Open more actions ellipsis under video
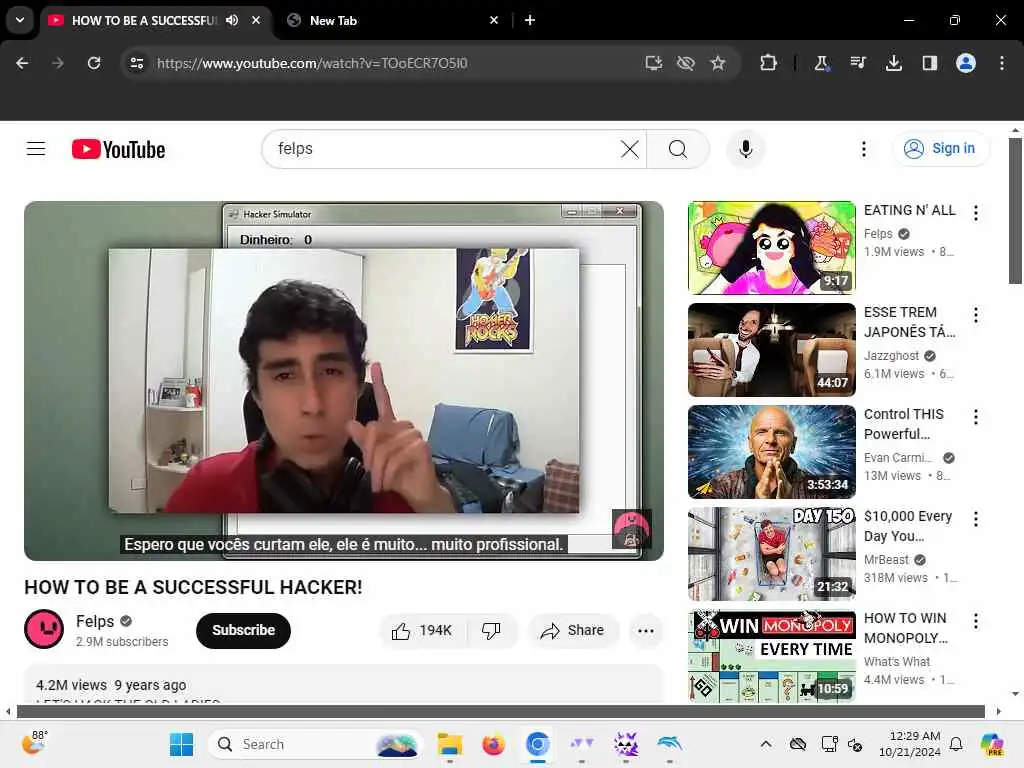 pos(646,630)
